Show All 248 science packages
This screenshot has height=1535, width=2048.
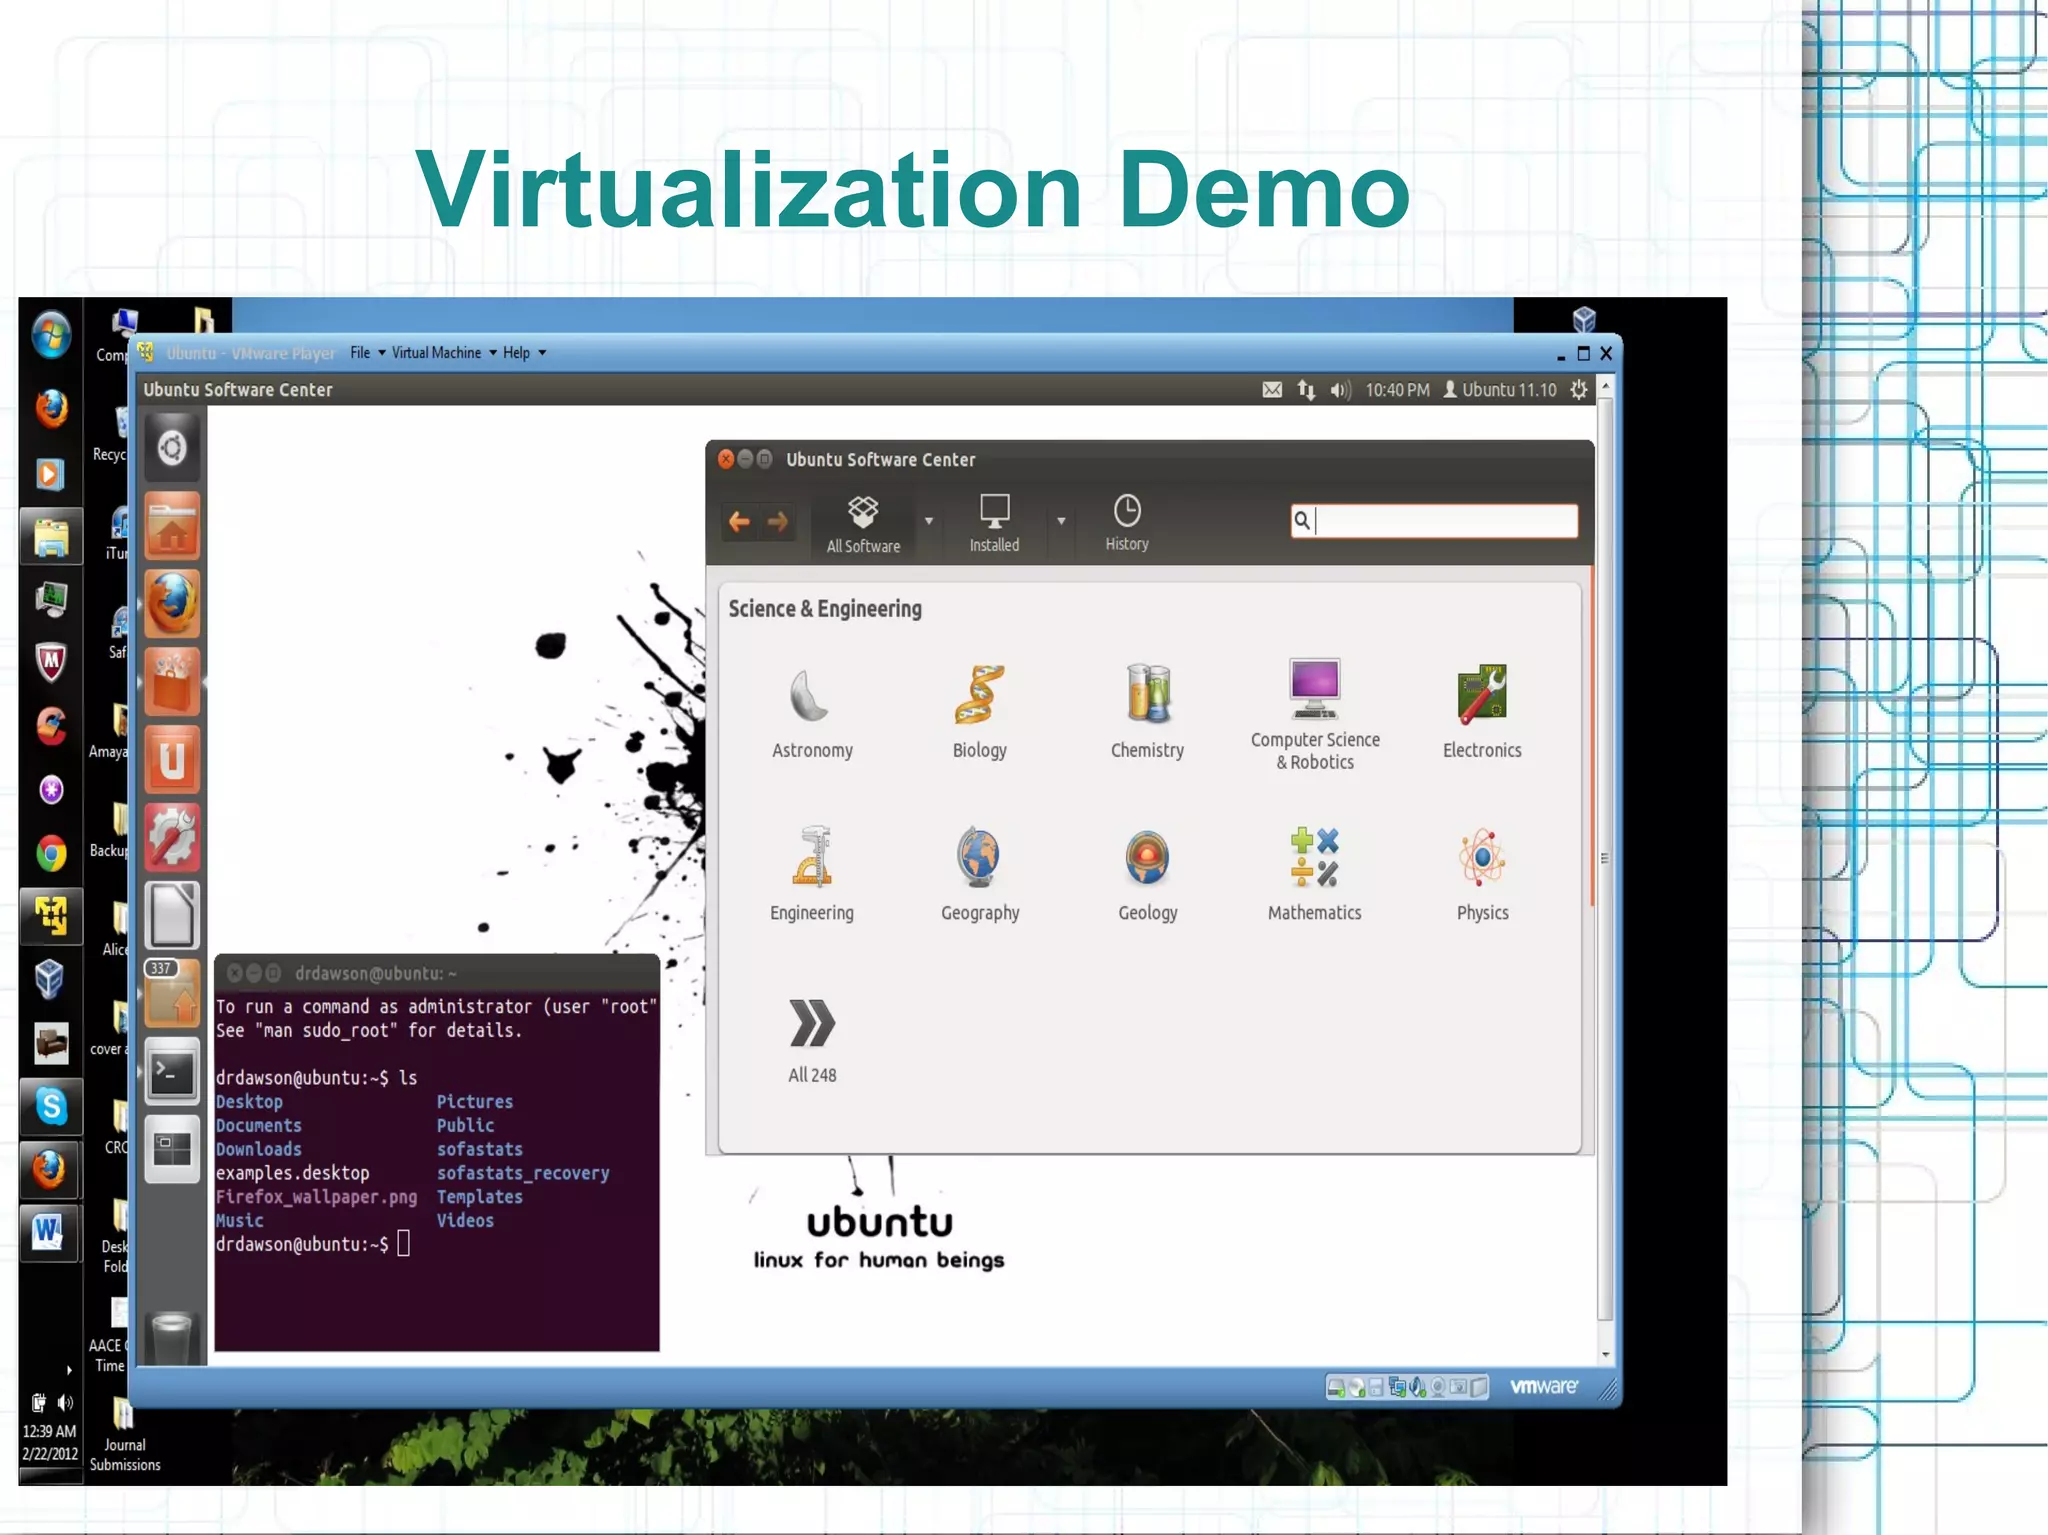811,1041
